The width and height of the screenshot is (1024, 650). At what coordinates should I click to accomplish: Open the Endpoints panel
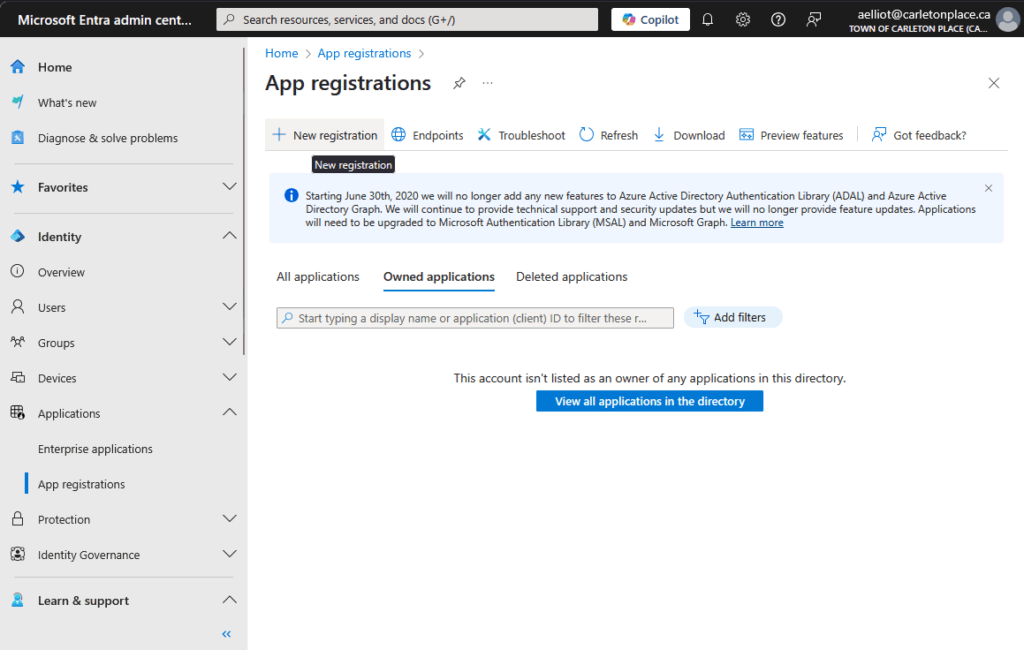tap(427, 134)
